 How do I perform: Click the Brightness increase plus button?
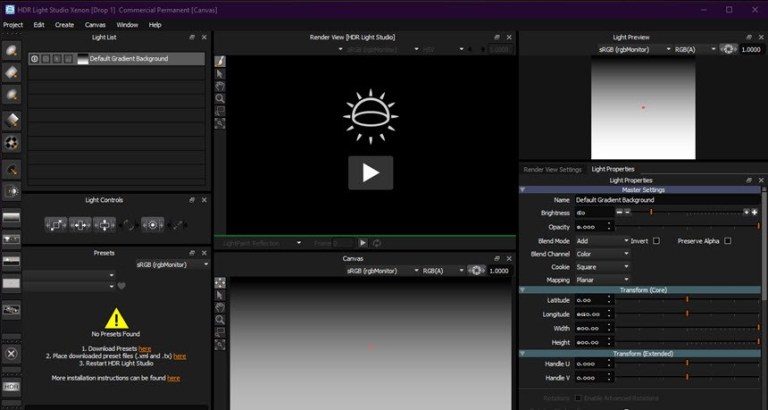[754, 212]
